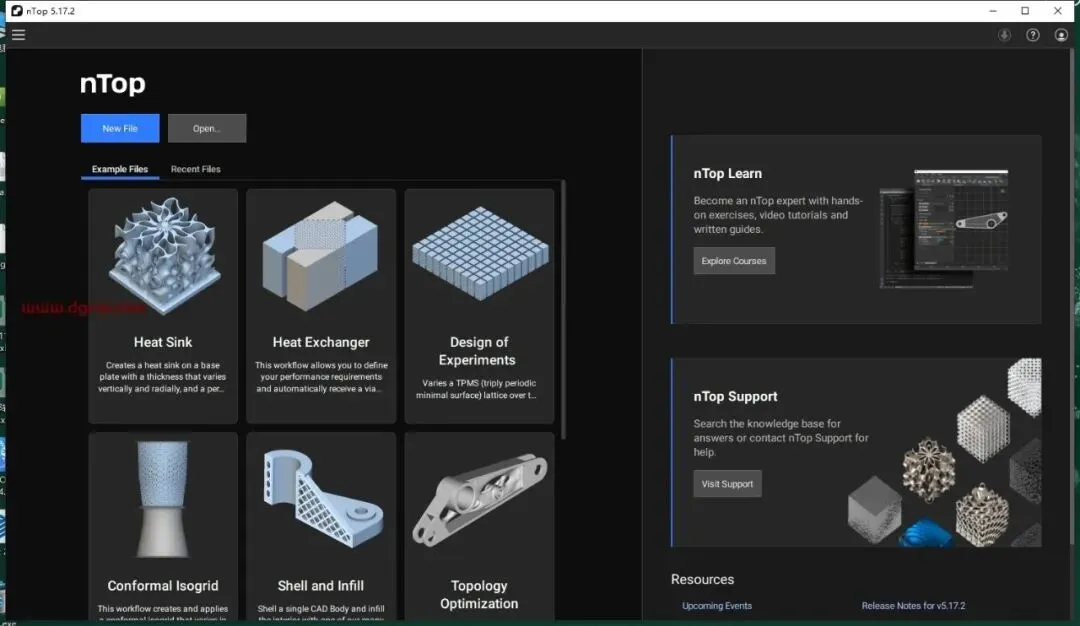Screen dimensions: 1080x626
Task: Create a New File
Action: [x=120, y=128]
